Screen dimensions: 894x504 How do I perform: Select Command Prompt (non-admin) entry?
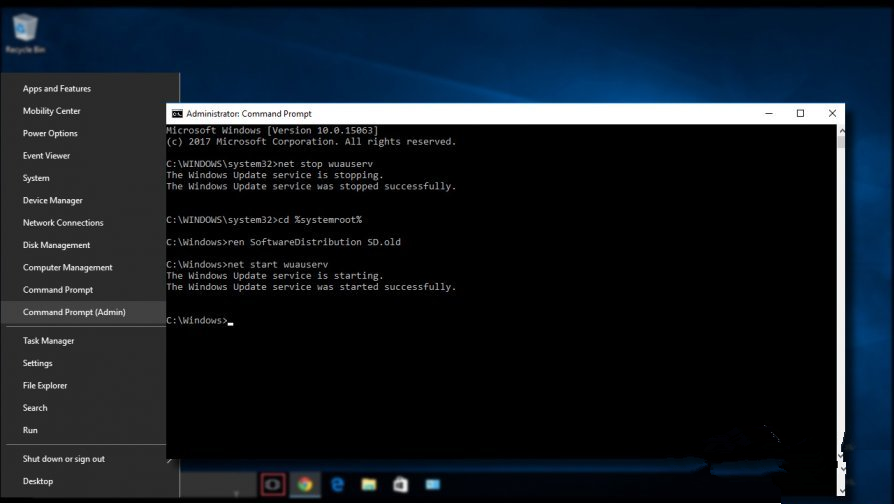coord(58,290)
